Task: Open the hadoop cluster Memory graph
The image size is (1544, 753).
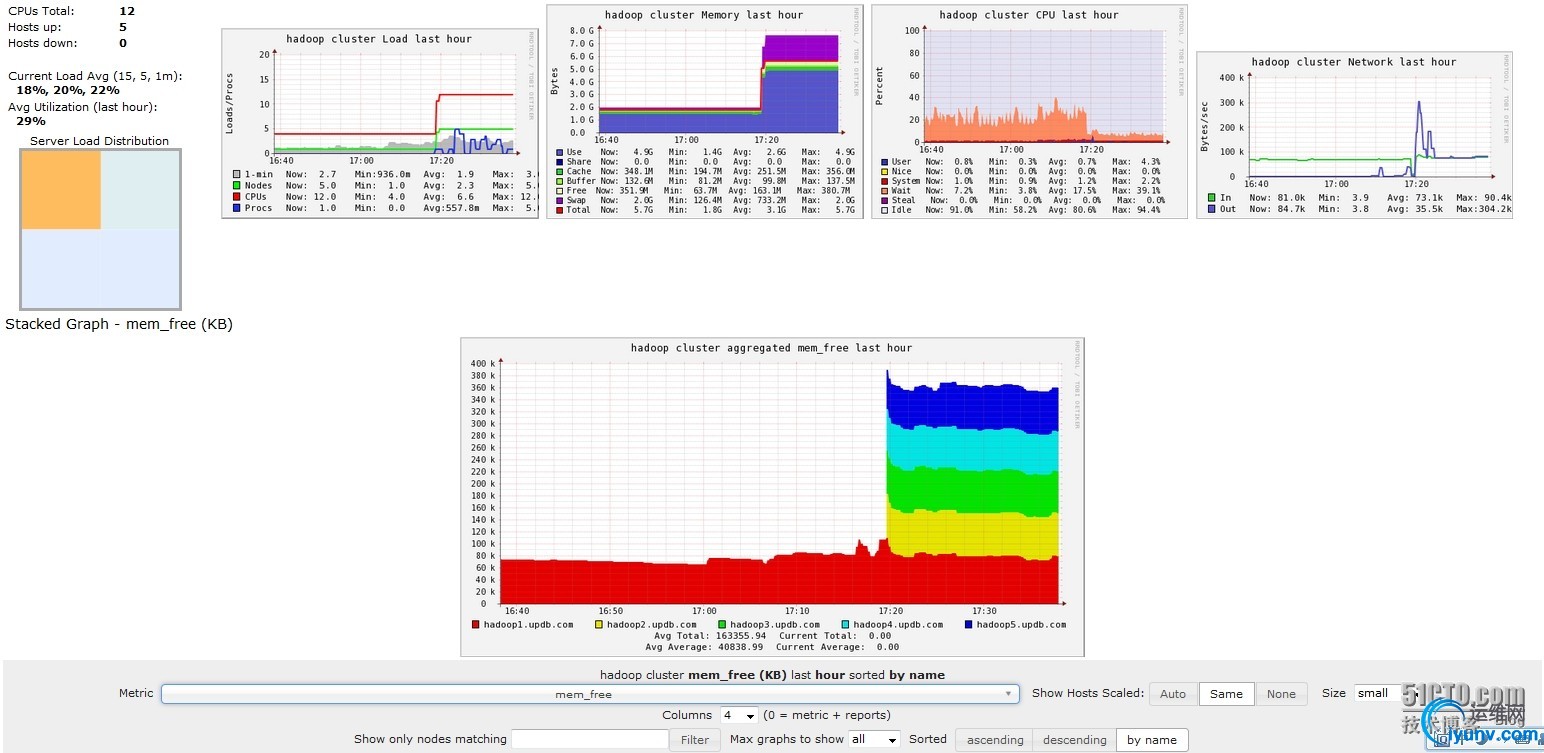Action: click(704, 111)
